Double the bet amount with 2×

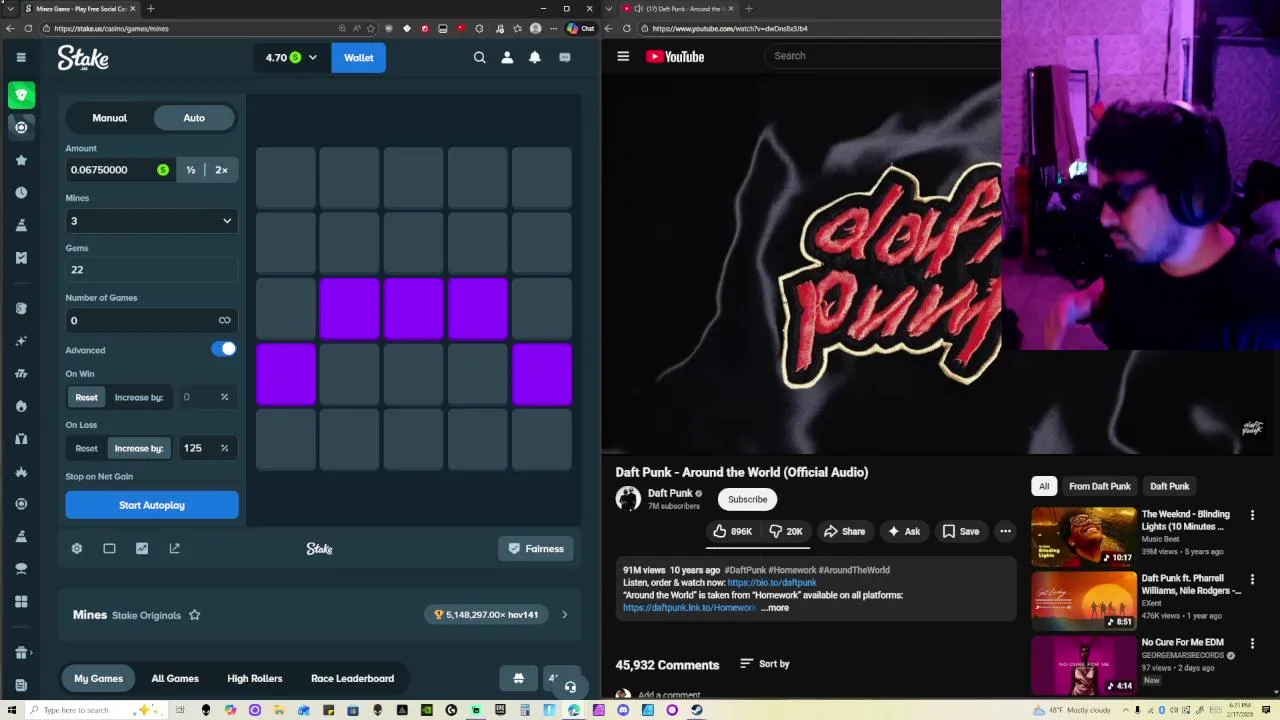(222, 170)
